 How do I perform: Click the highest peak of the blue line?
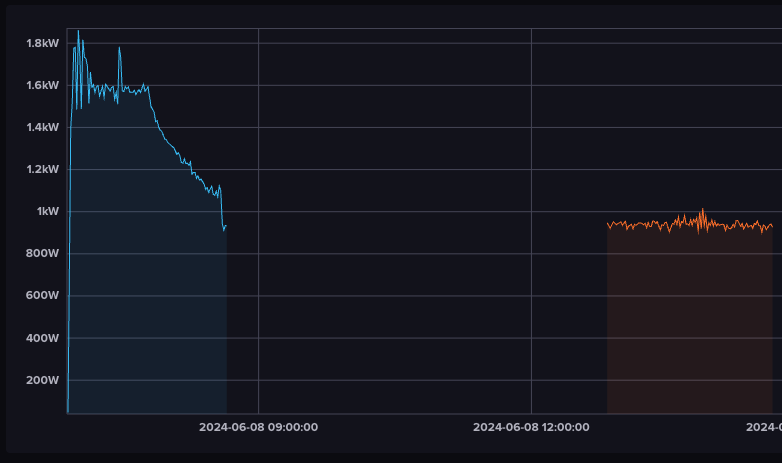(x=78, y=30)
